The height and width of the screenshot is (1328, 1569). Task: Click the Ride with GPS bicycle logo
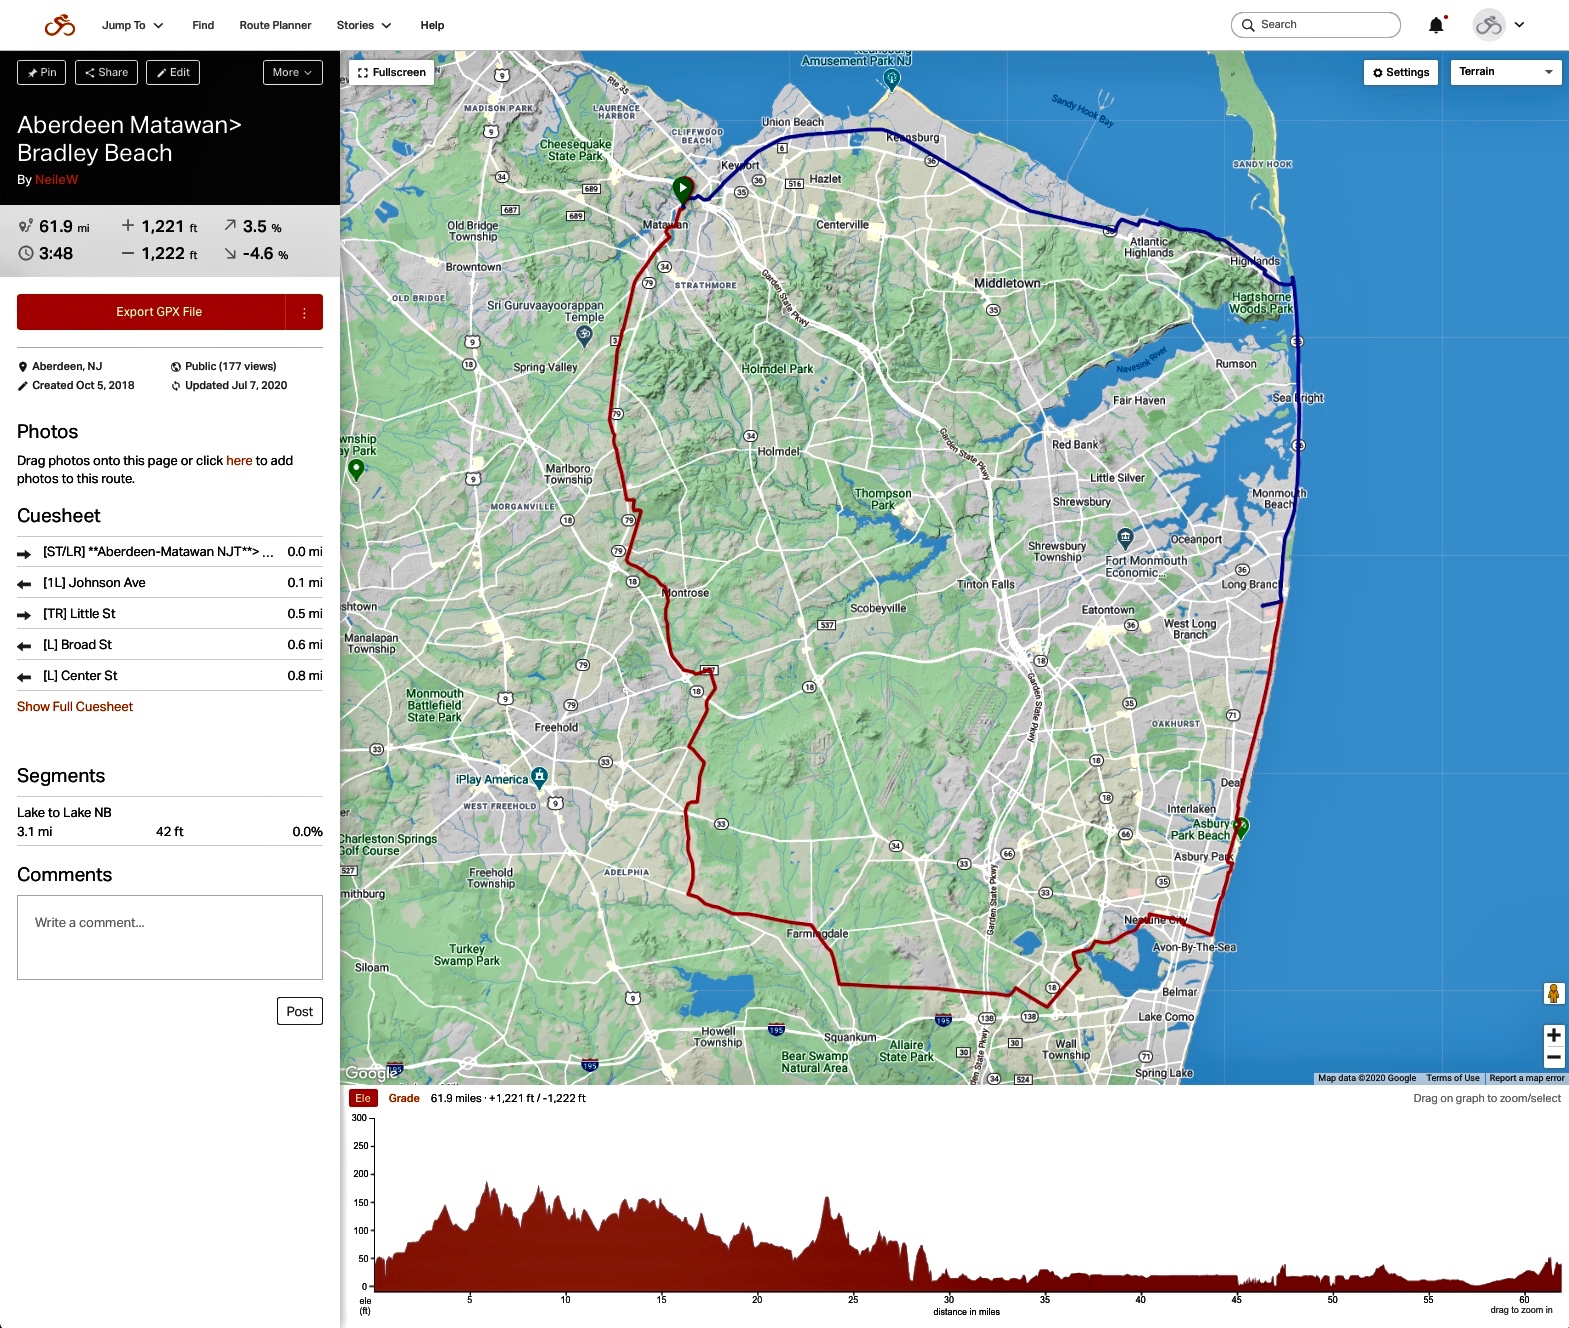pyautogui.click(x=60, y=25)
